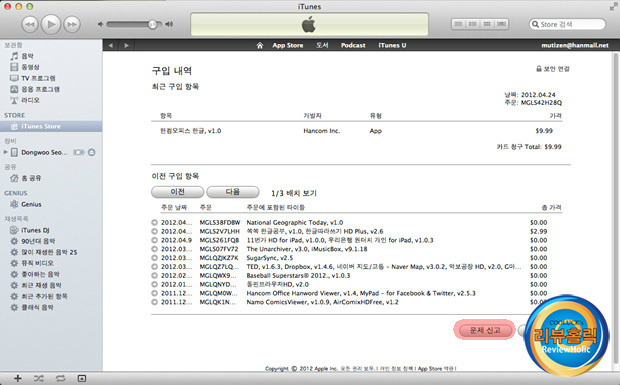The height and width of the screenshot is (385, 620).
Task: Go forward in store navigation
Action: point(127,45)
